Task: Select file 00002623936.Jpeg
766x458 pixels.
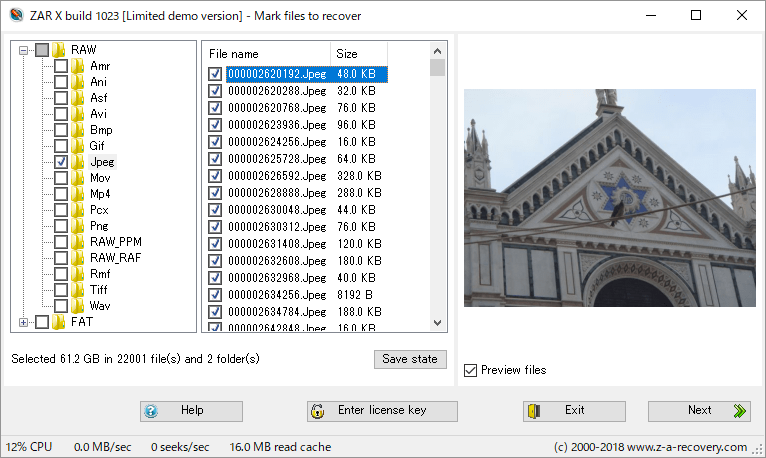Action: tap(277, 125)
